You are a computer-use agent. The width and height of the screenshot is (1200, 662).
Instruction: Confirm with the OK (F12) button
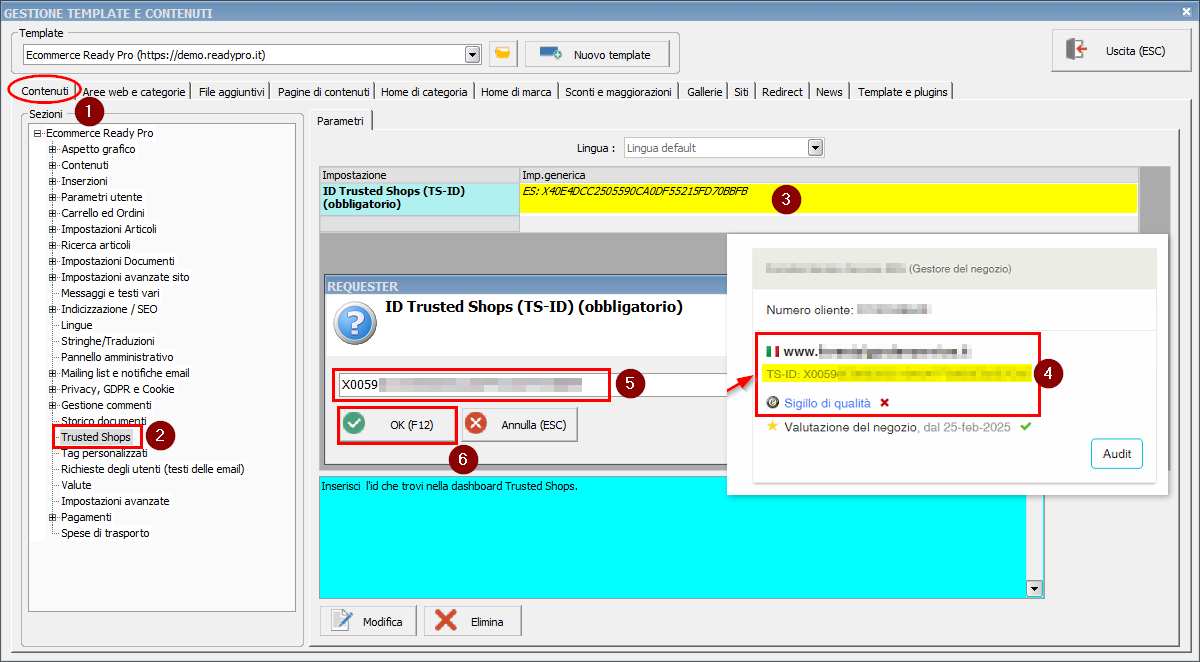397,424
